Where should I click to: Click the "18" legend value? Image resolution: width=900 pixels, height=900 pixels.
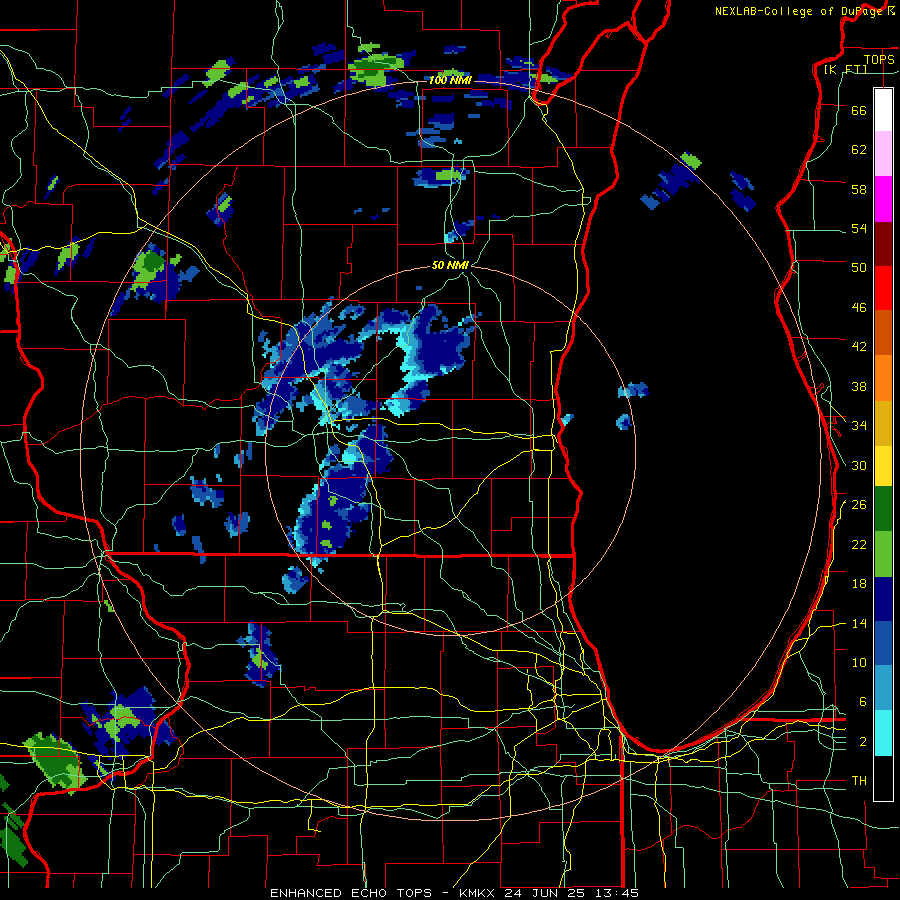[859, 584]
